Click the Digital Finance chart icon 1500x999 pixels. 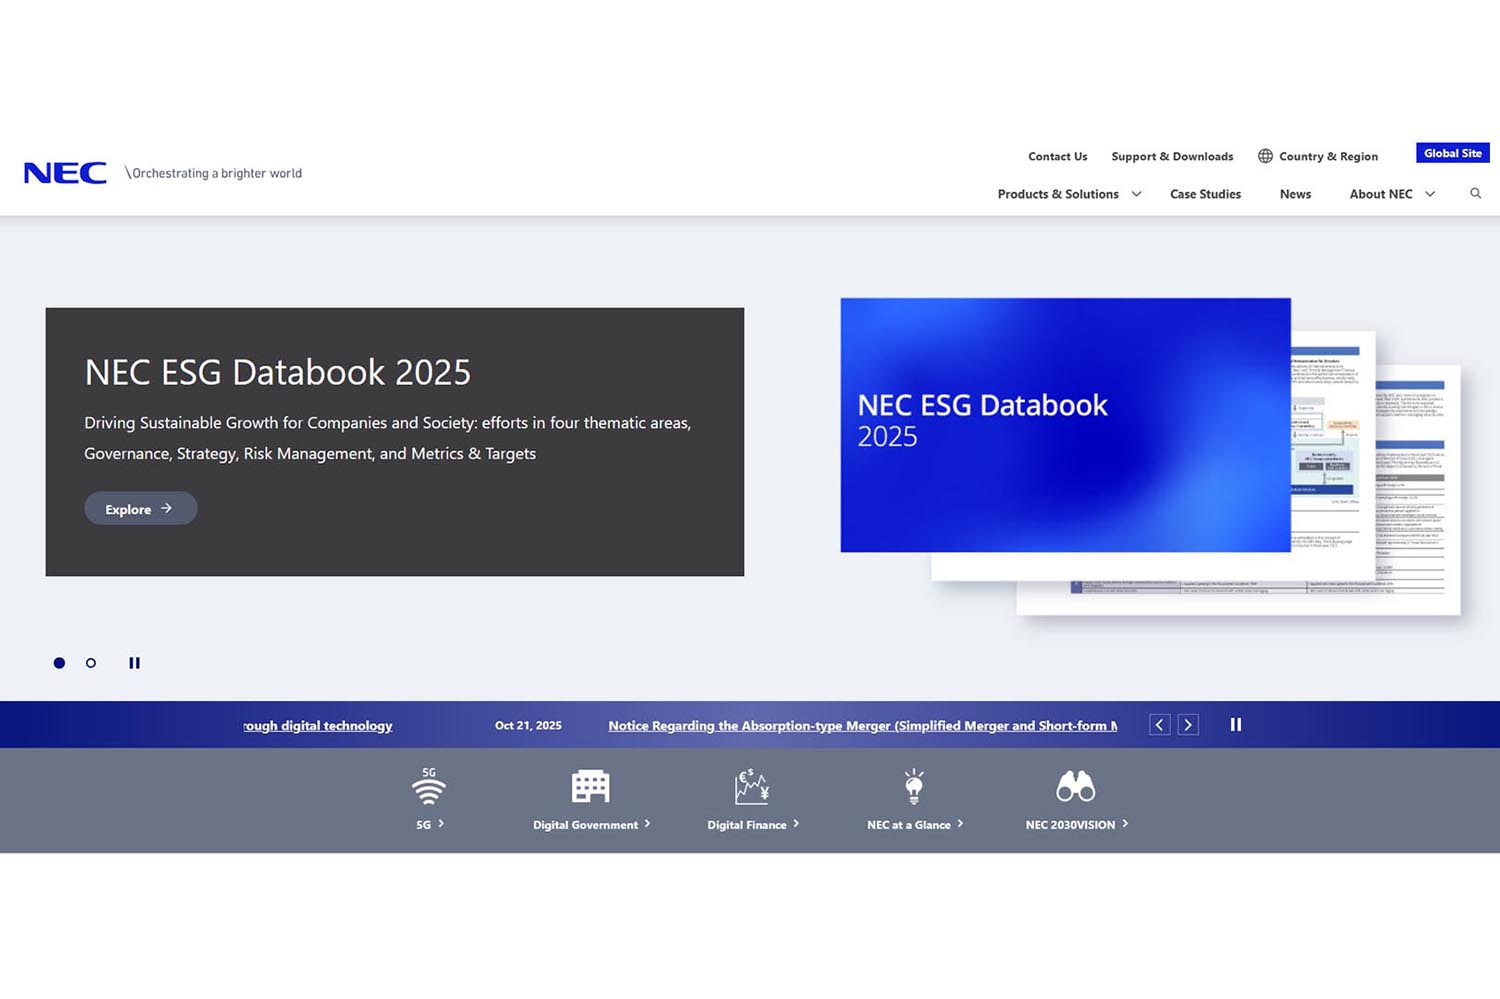tap(752, 787)
